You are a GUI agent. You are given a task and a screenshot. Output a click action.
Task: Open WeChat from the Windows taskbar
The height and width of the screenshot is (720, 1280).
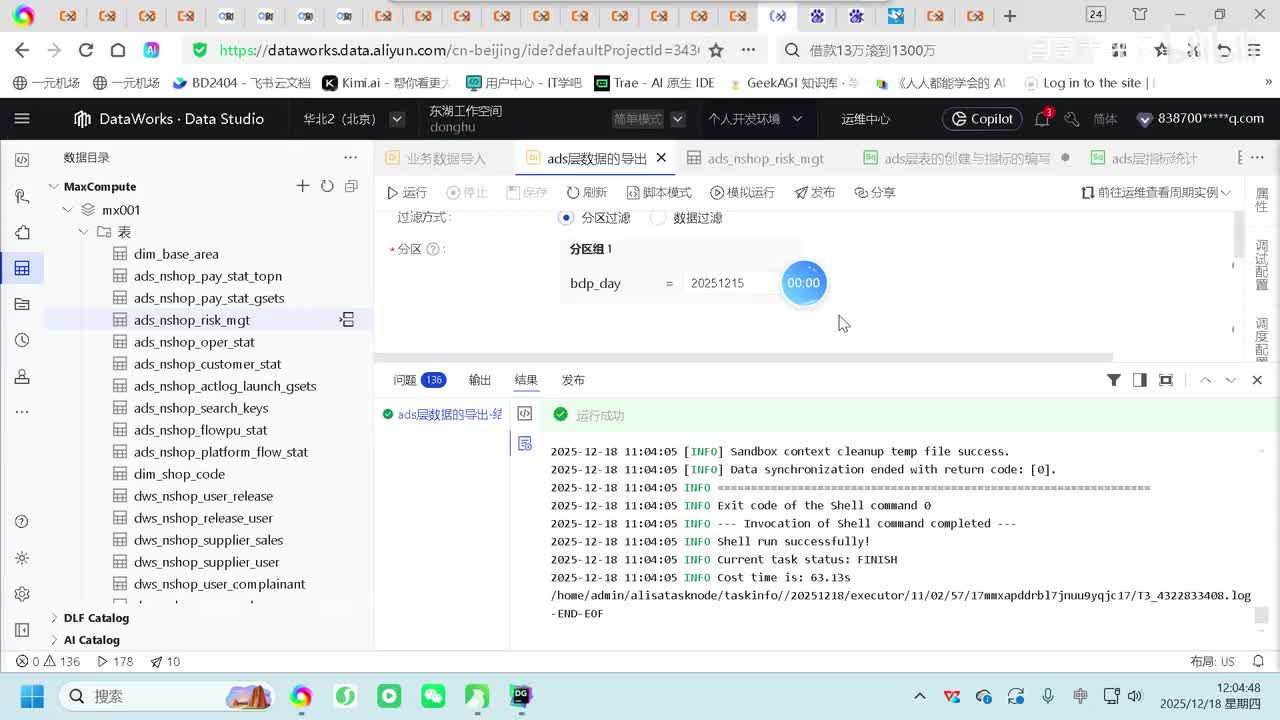433,696
